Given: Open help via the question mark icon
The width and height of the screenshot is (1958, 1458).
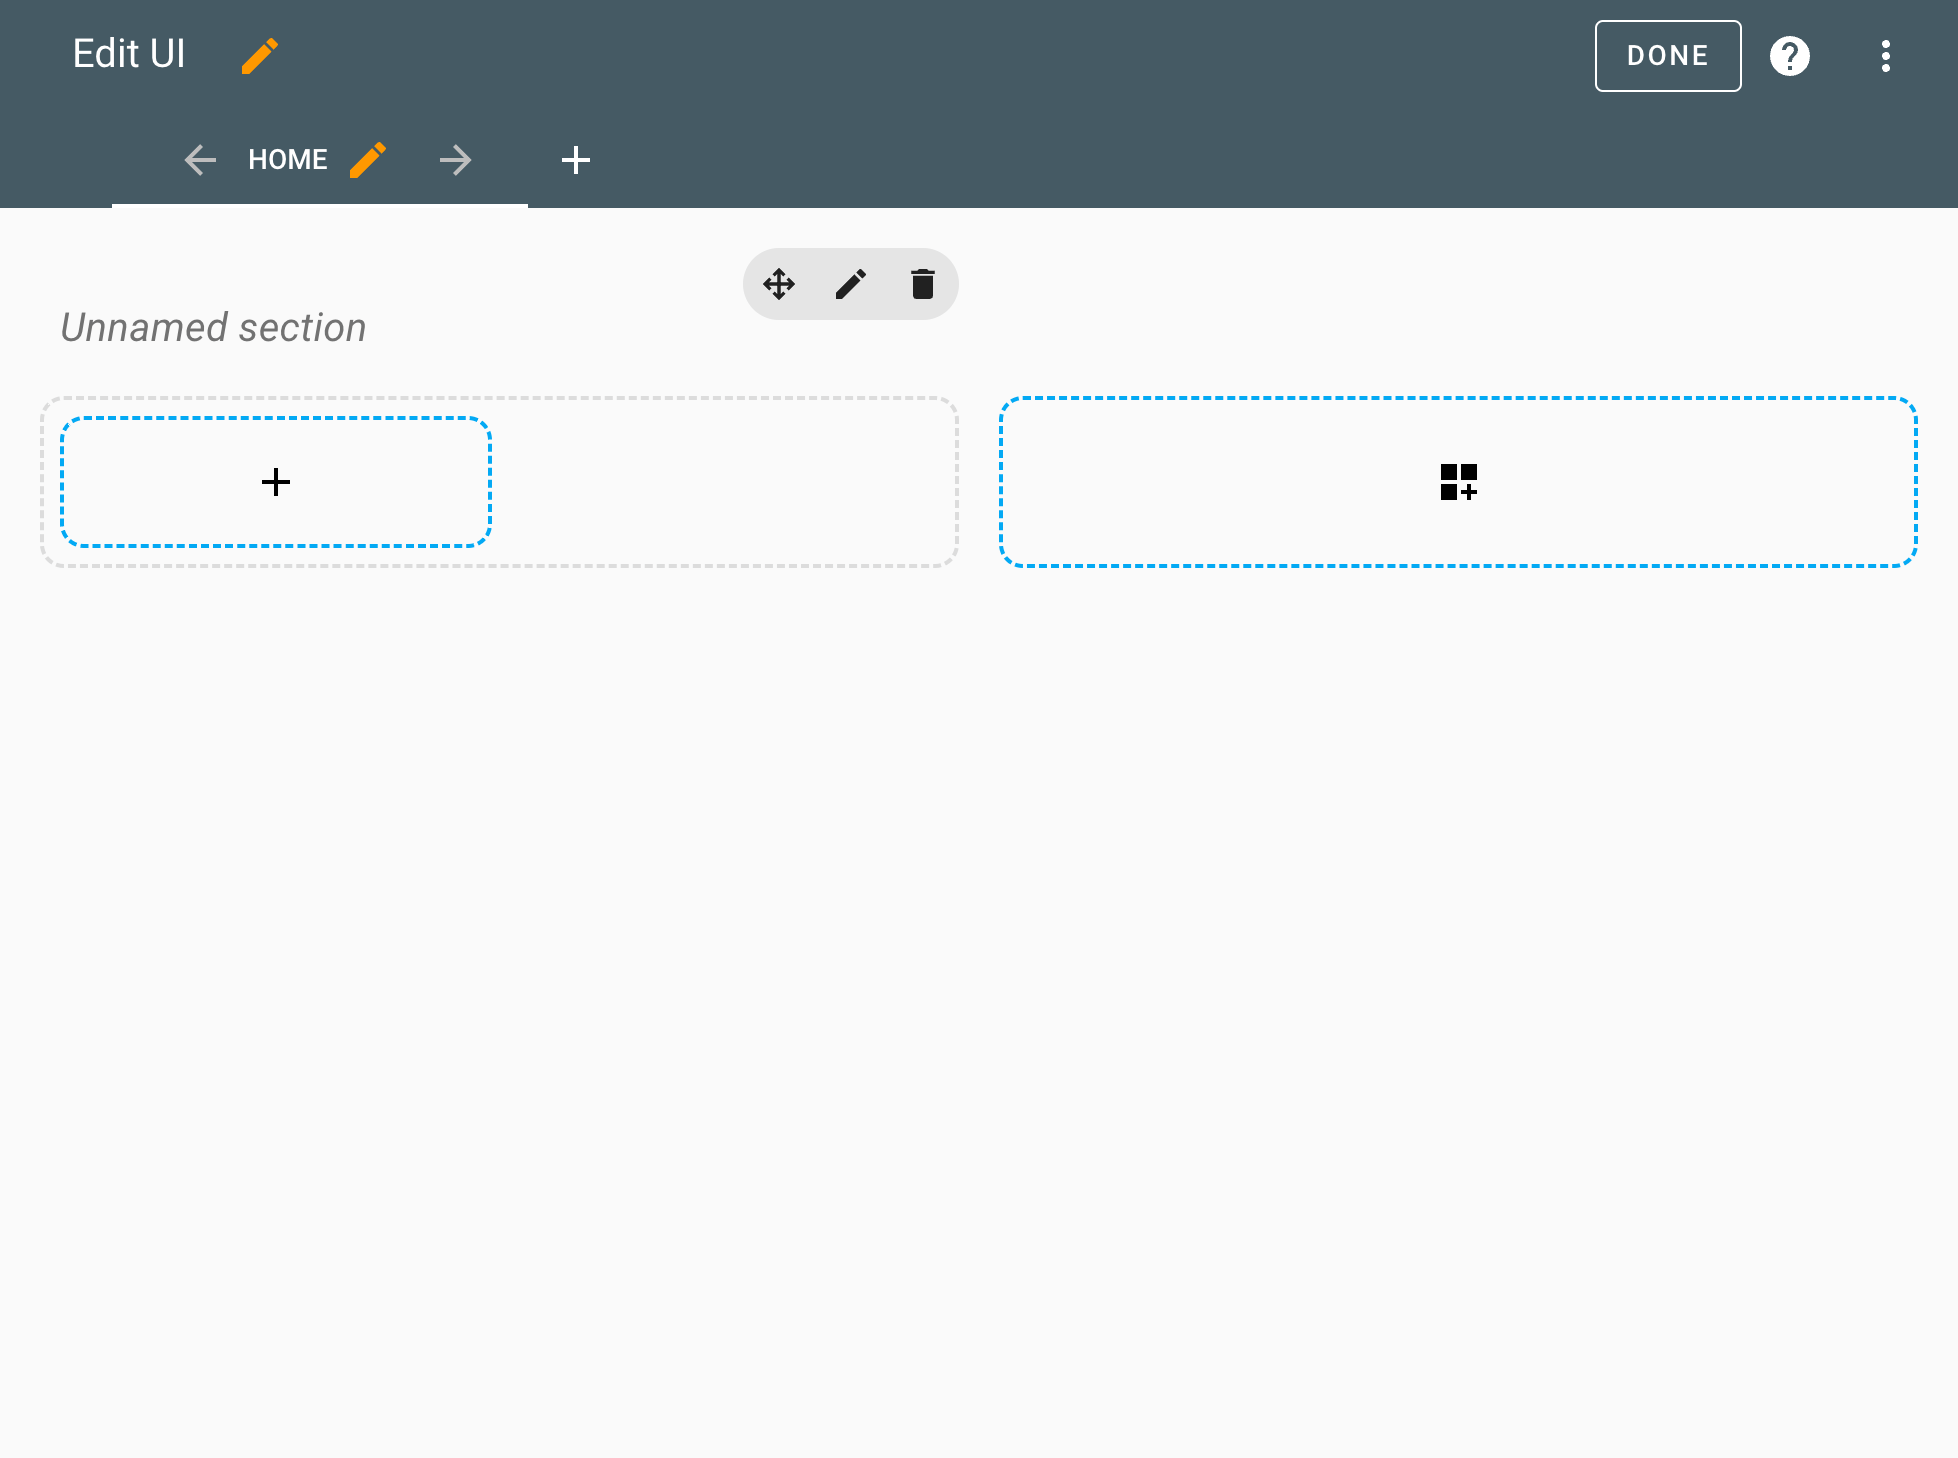Looking at the screenshot, I should pos(1790,56).
